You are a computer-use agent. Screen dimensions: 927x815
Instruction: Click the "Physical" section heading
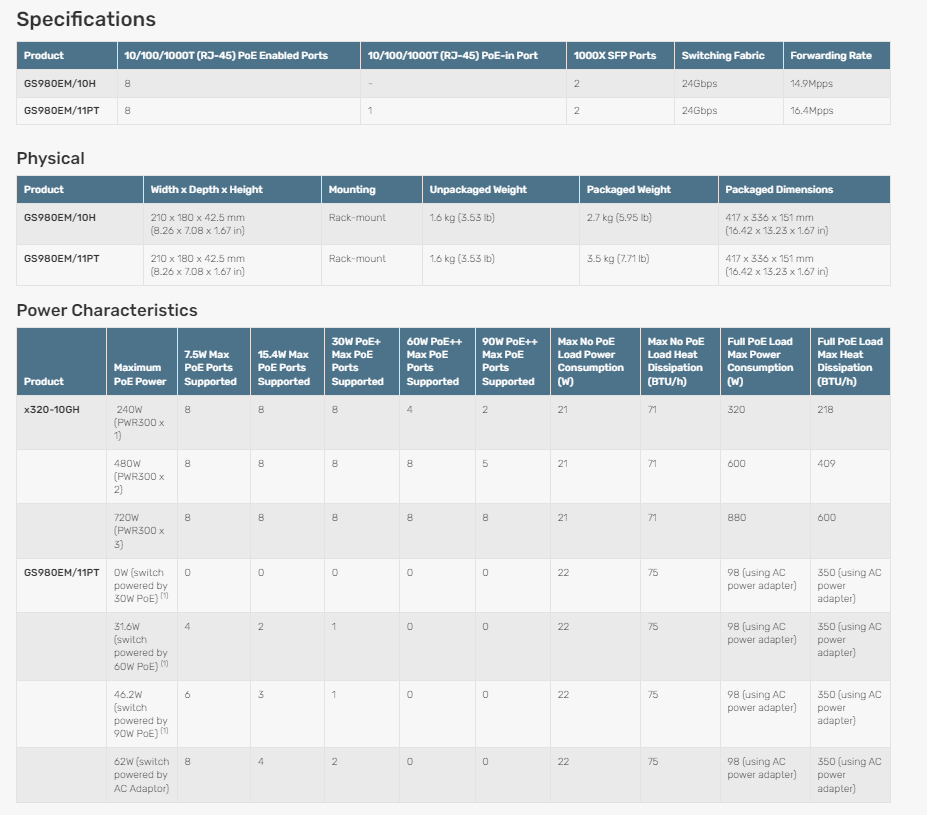click(x=51, y=158)
